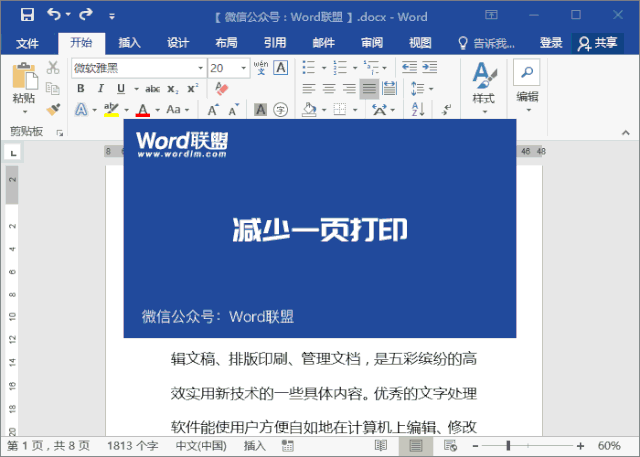Click the 共享 share button

click(x=598, y=43)
